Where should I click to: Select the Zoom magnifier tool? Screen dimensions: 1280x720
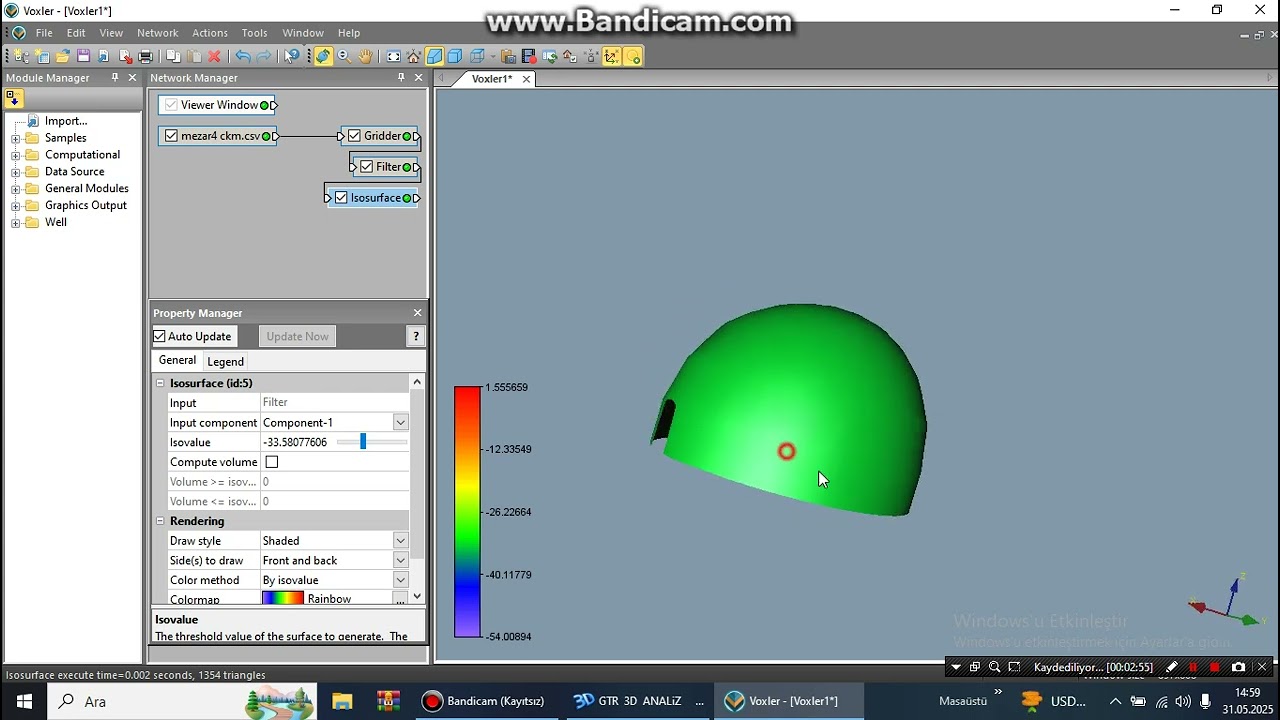point(345,57)
